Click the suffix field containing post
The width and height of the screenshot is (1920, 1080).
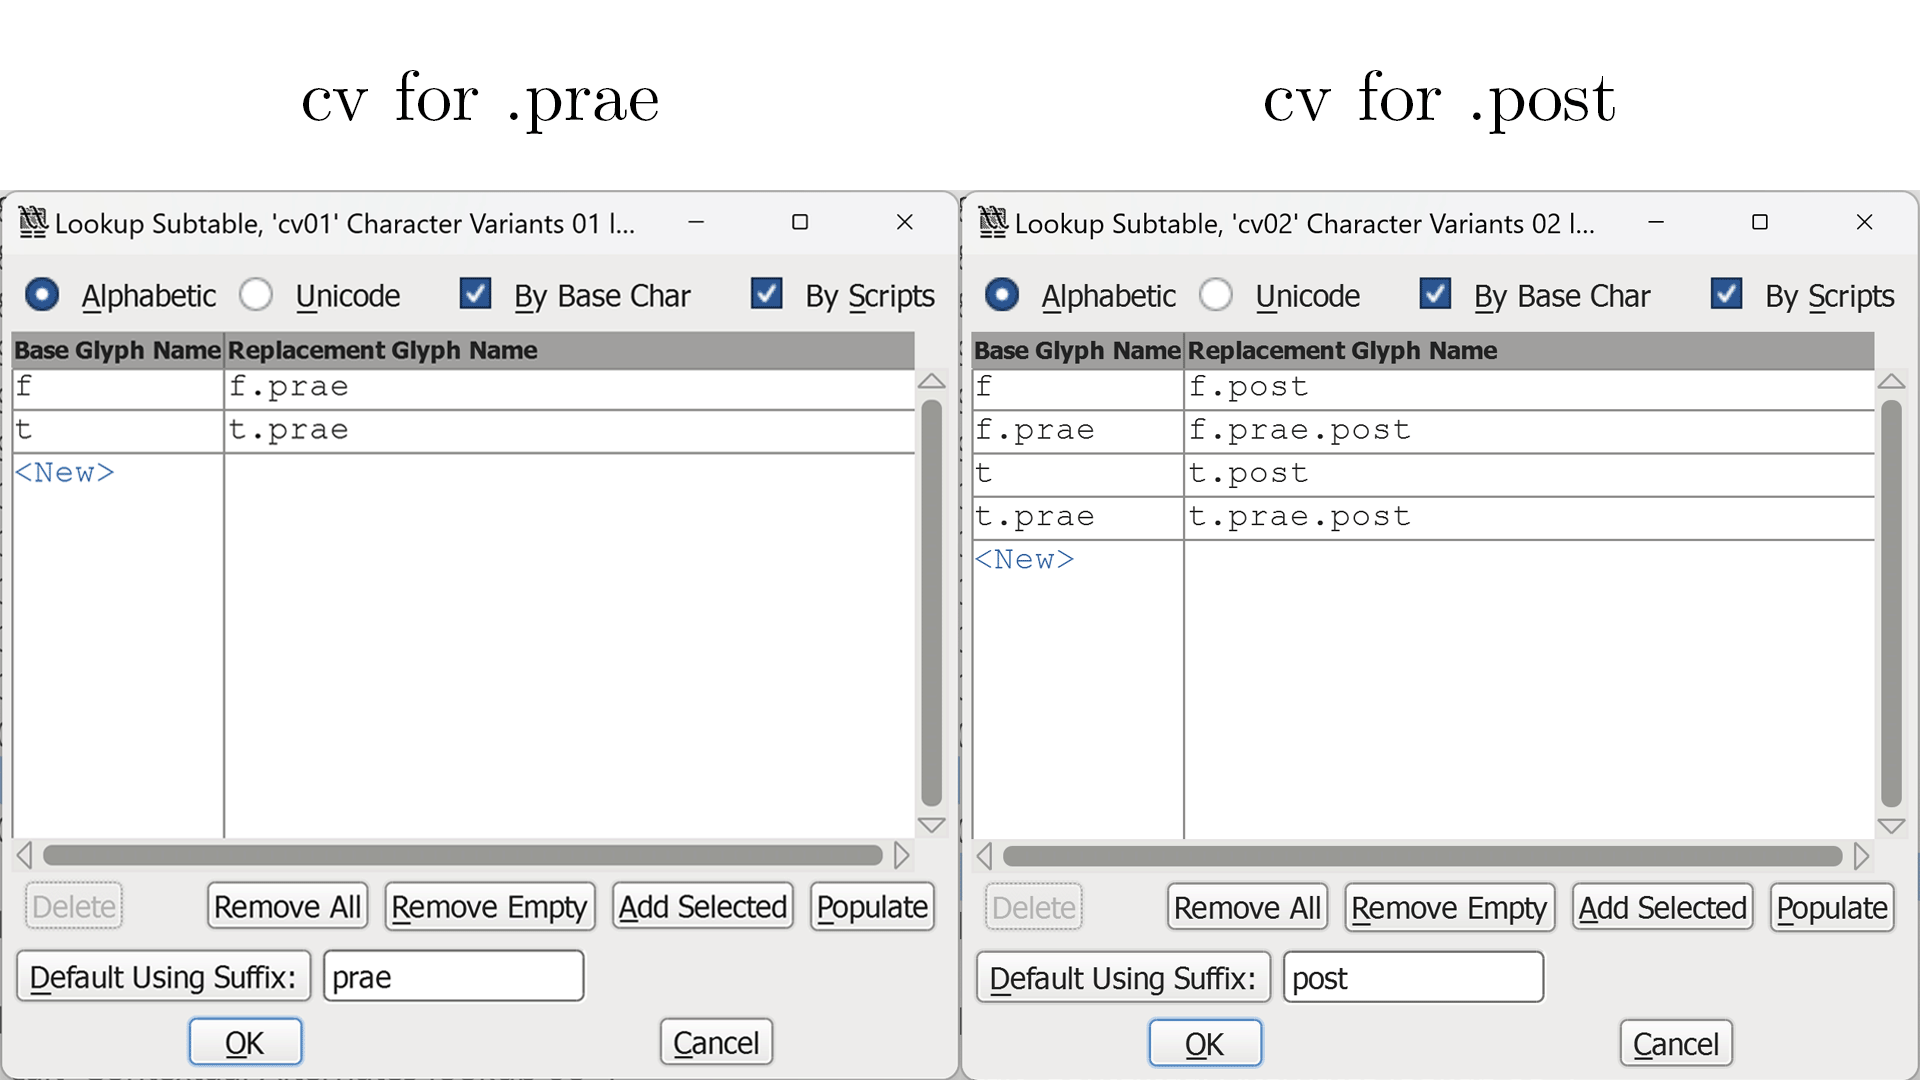1413,978
